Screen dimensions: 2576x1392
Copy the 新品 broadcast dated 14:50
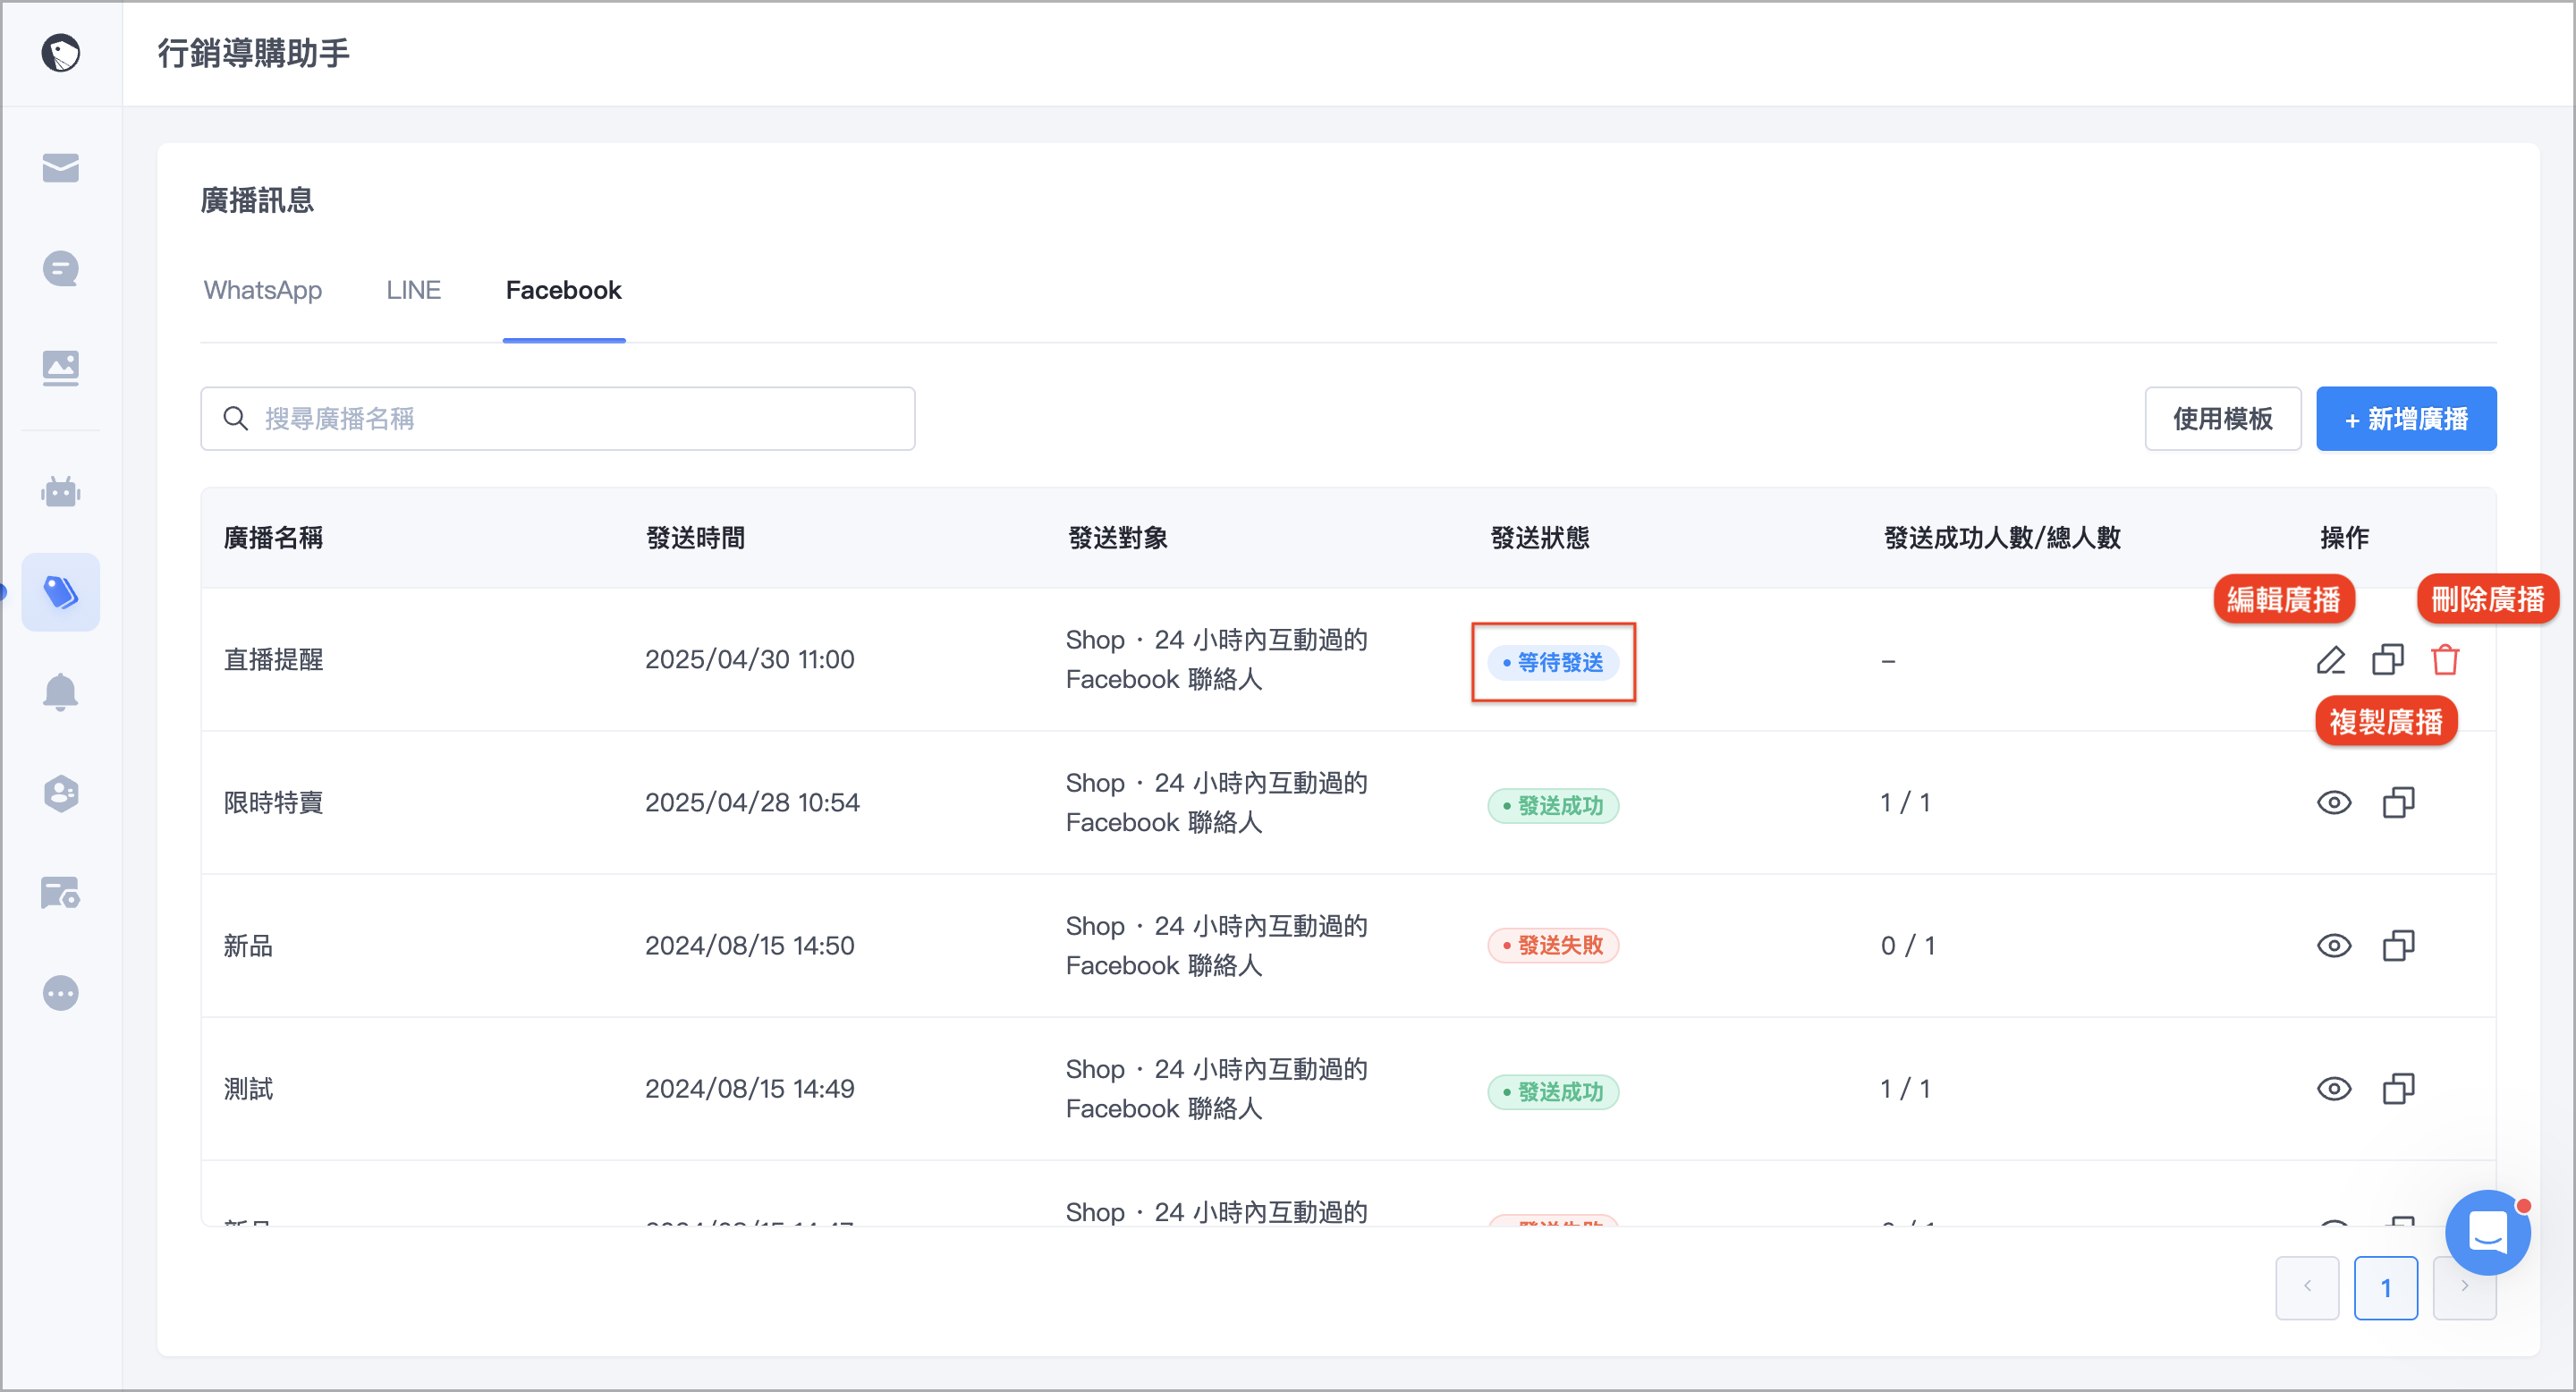[2399, 946]
